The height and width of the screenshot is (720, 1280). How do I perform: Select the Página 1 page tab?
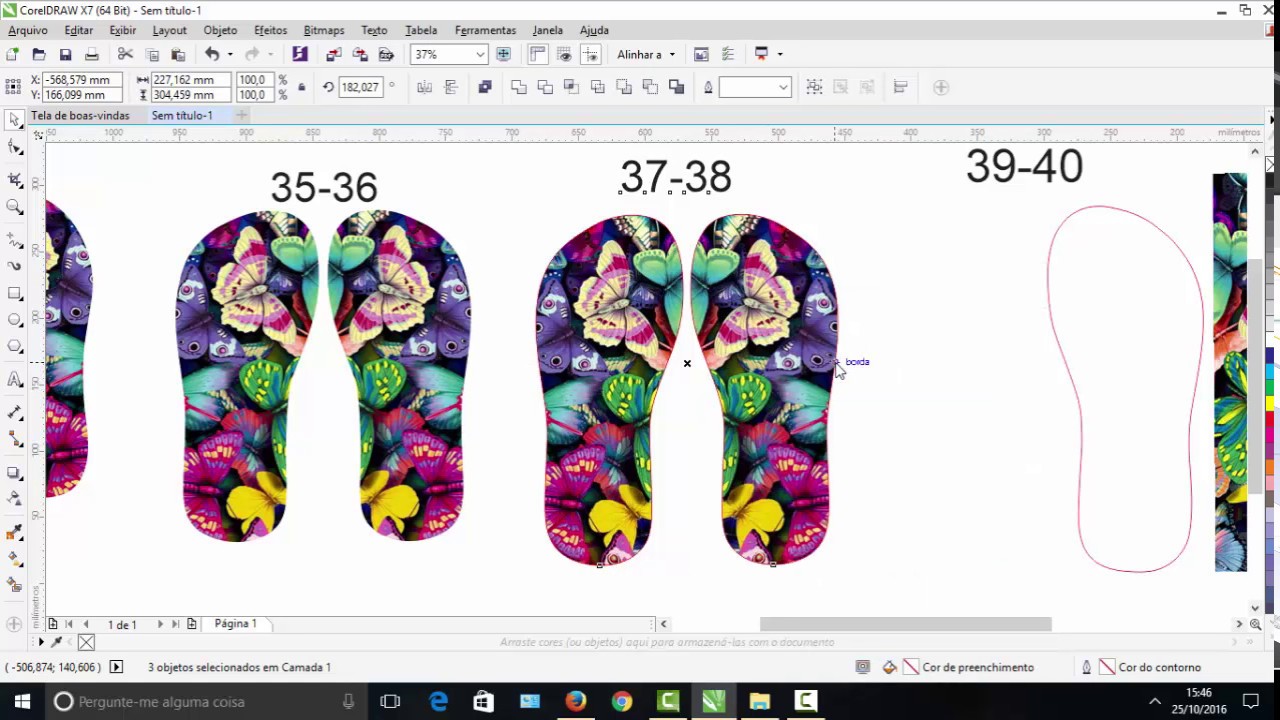[x=236, y=624]
